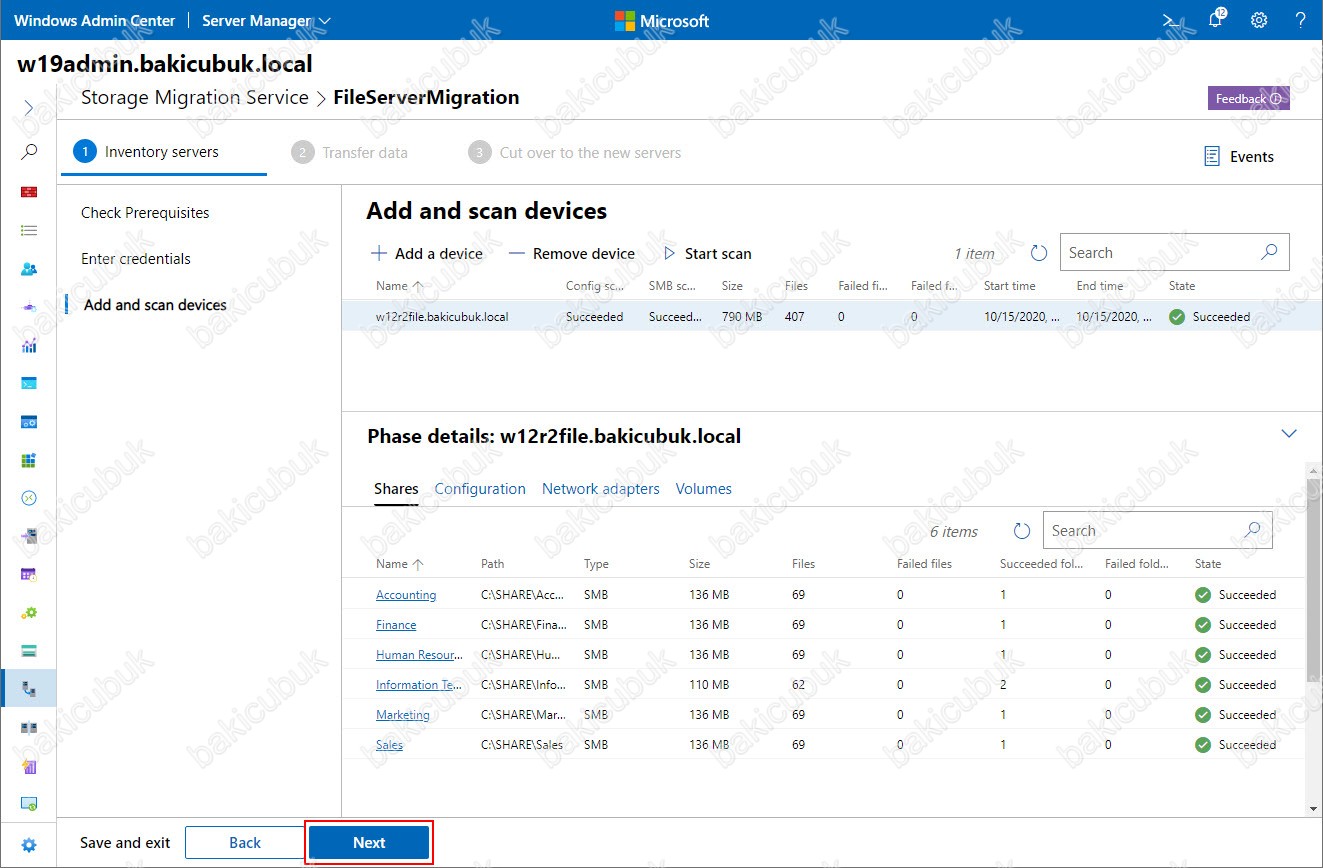Select Add and scan devices step
1323x868 pixels.
pos(155,305)
